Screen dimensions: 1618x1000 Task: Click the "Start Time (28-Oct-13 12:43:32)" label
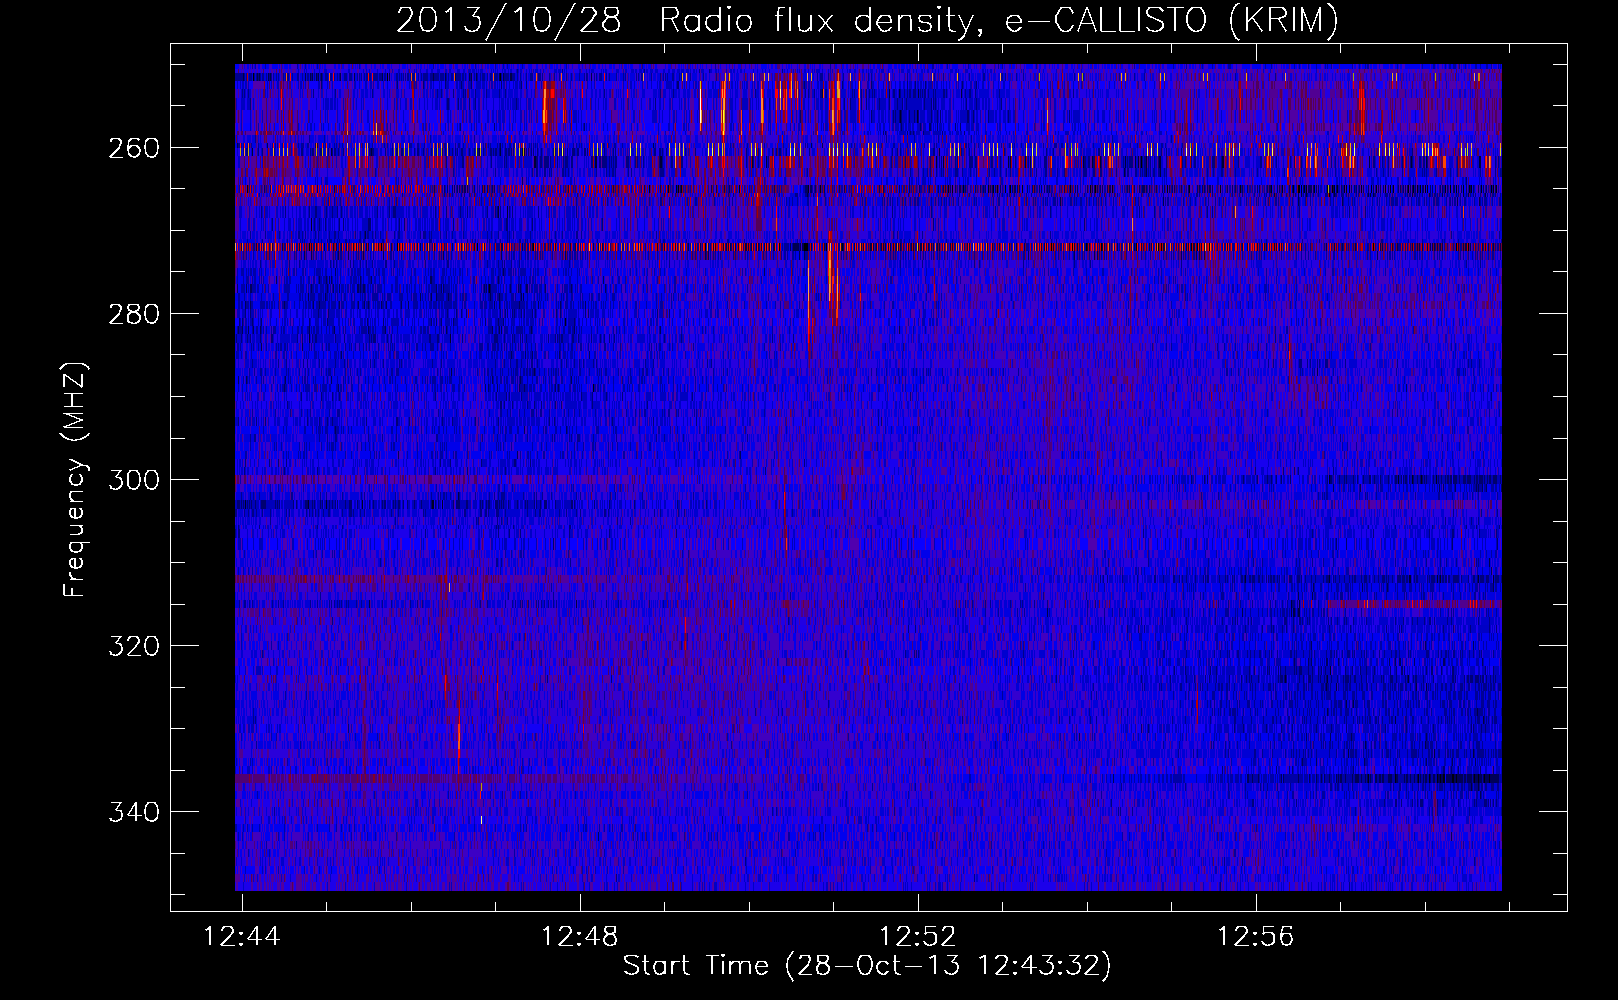click(x=867, y=965)
